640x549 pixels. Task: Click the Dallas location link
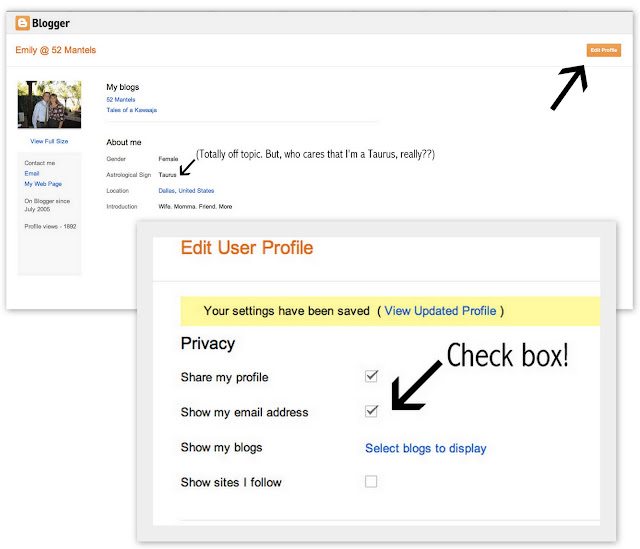[x=167, y=191]
